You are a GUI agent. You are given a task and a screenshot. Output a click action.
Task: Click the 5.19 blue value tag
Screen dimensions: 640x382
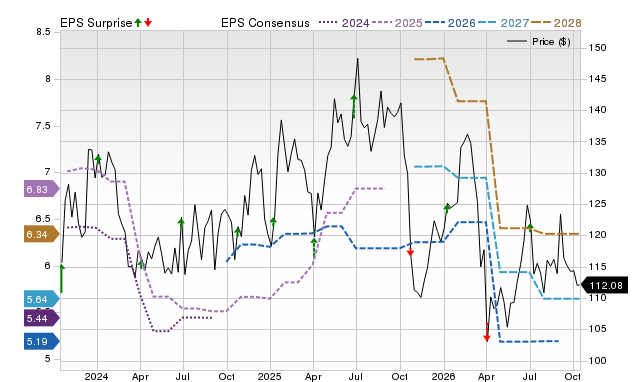coord(42,341)
